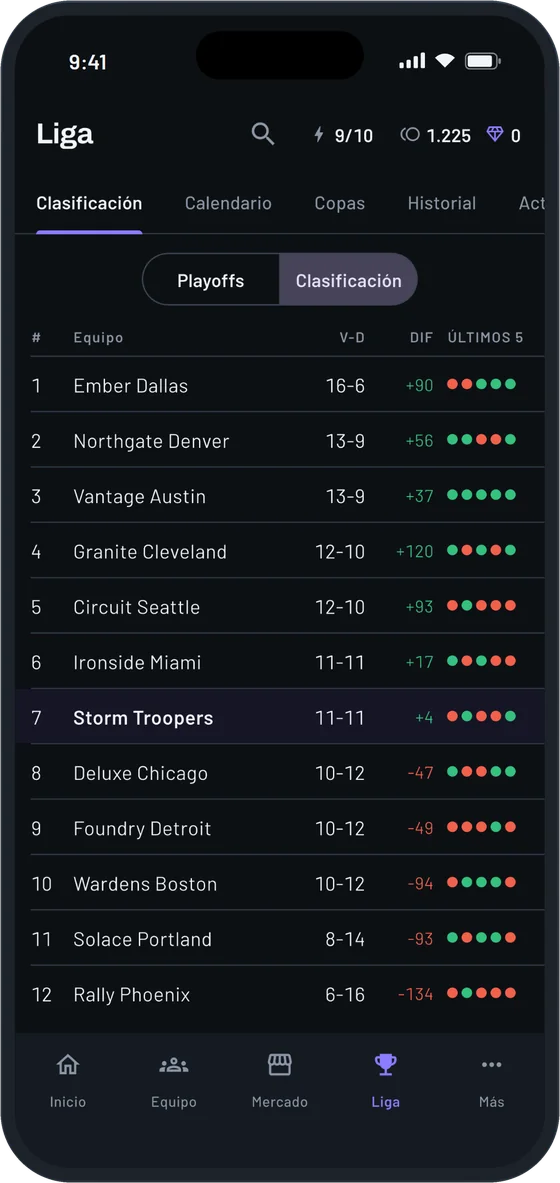
Task: Select the Liga trophy icon
Action: [386, 1065]
